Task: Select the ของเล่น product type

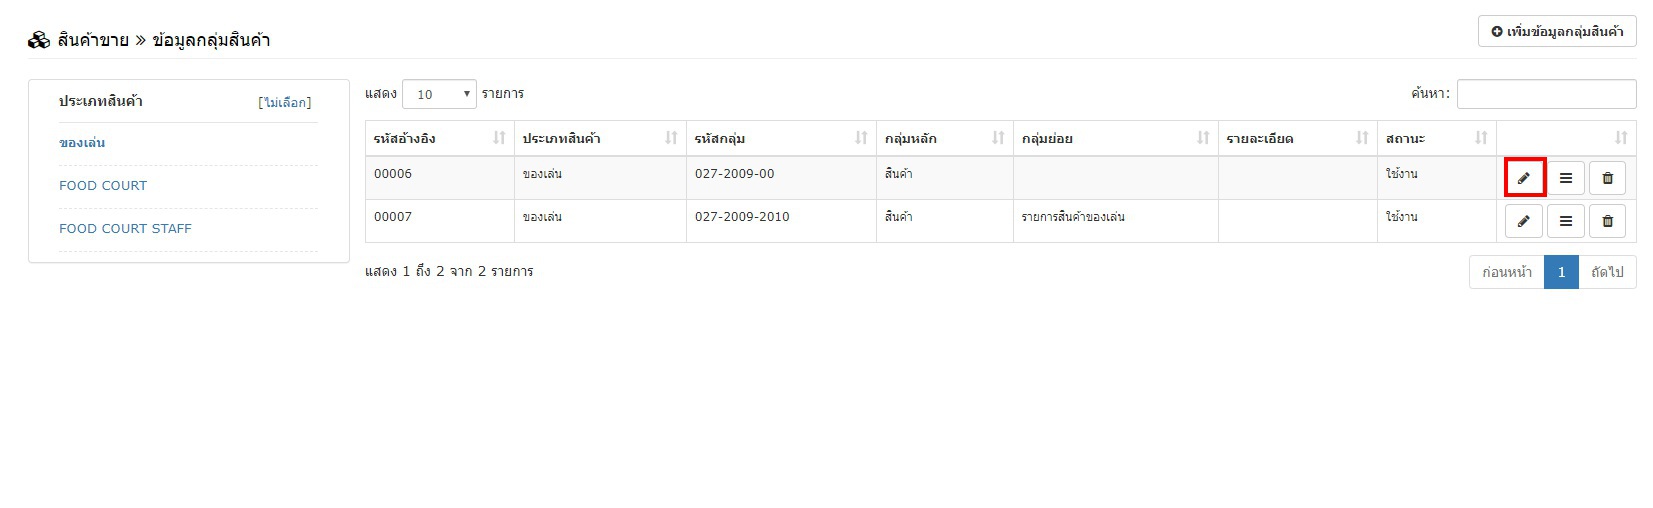Action: (x=82, y=143)
